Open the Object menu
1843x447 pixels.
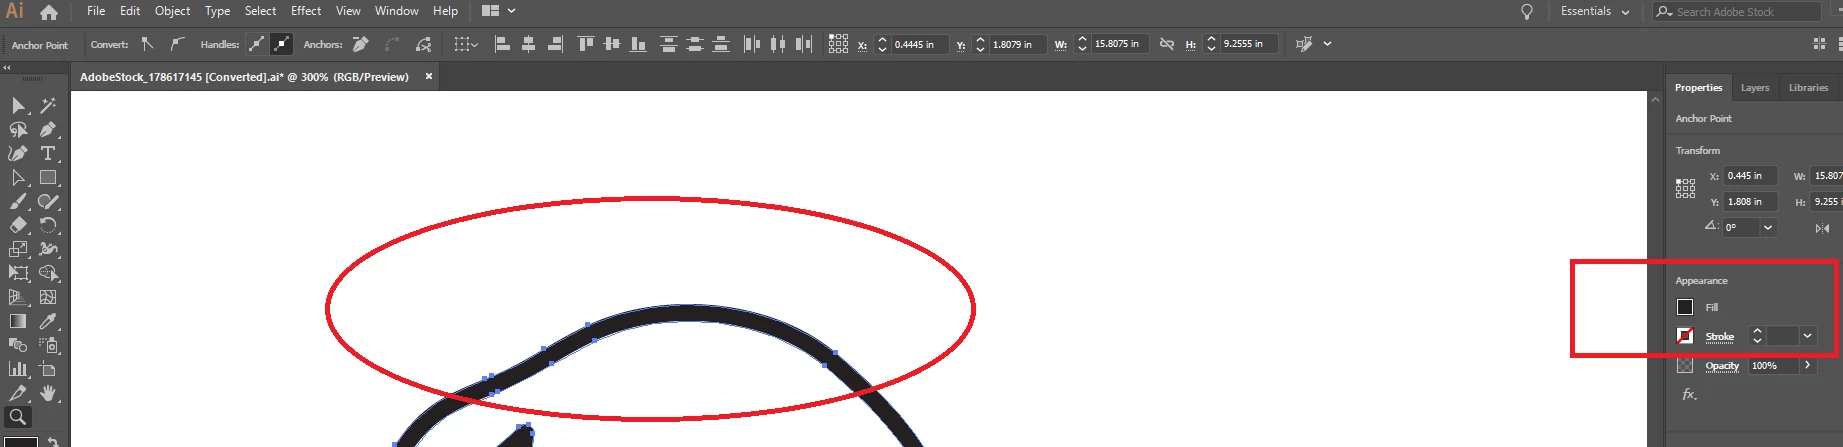click(172, 11)
